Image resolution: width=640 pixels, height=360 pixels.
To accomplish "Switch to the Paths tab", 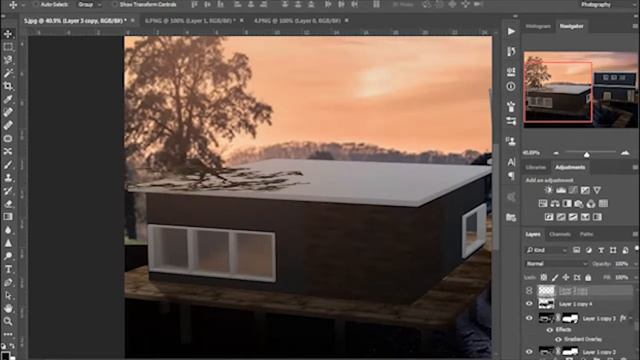I will pyautogui.click(x=587, y=234).
